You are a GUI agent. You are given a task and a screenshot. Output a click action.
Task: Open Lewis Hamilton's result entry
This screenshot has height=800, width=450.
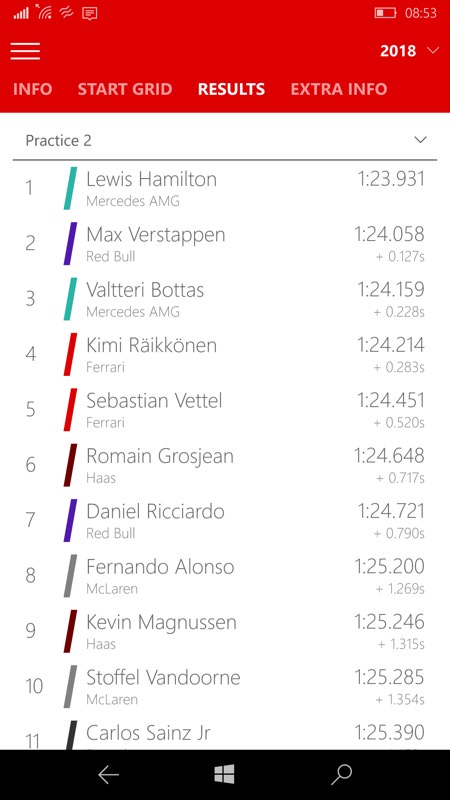coord(225,188)
